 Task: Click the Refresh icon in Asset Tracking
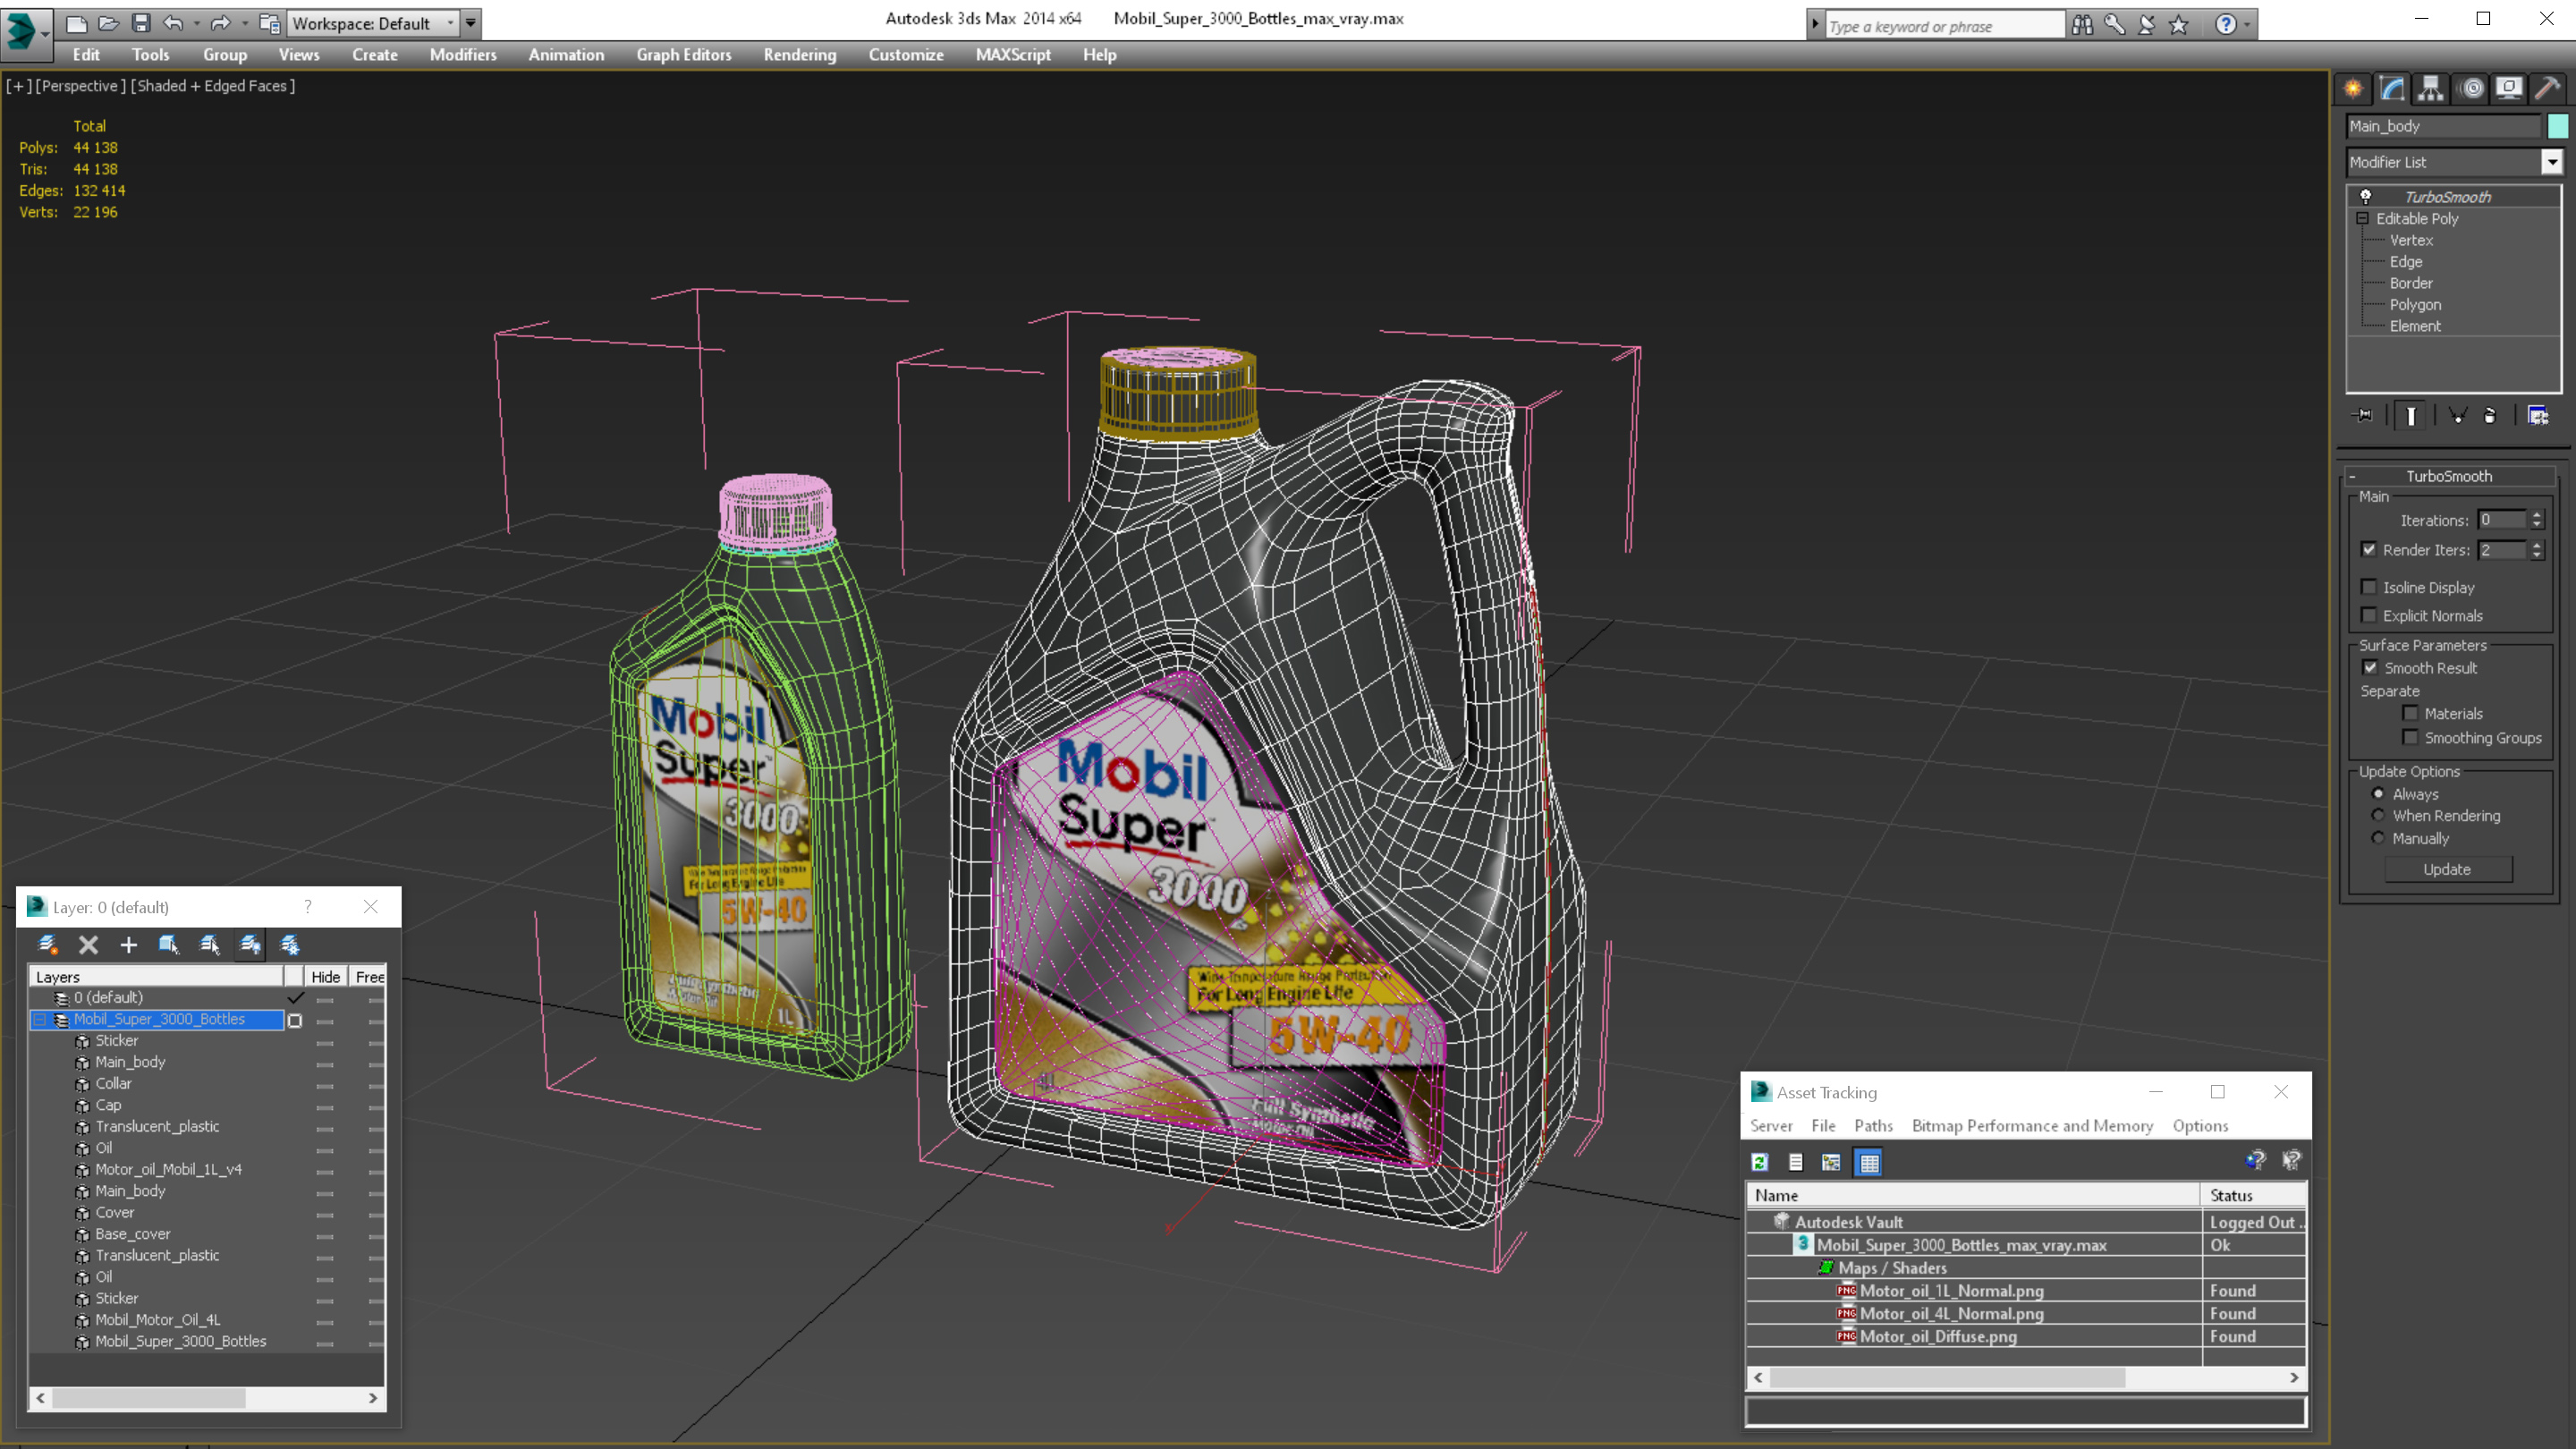[x=1760, y=1162]
